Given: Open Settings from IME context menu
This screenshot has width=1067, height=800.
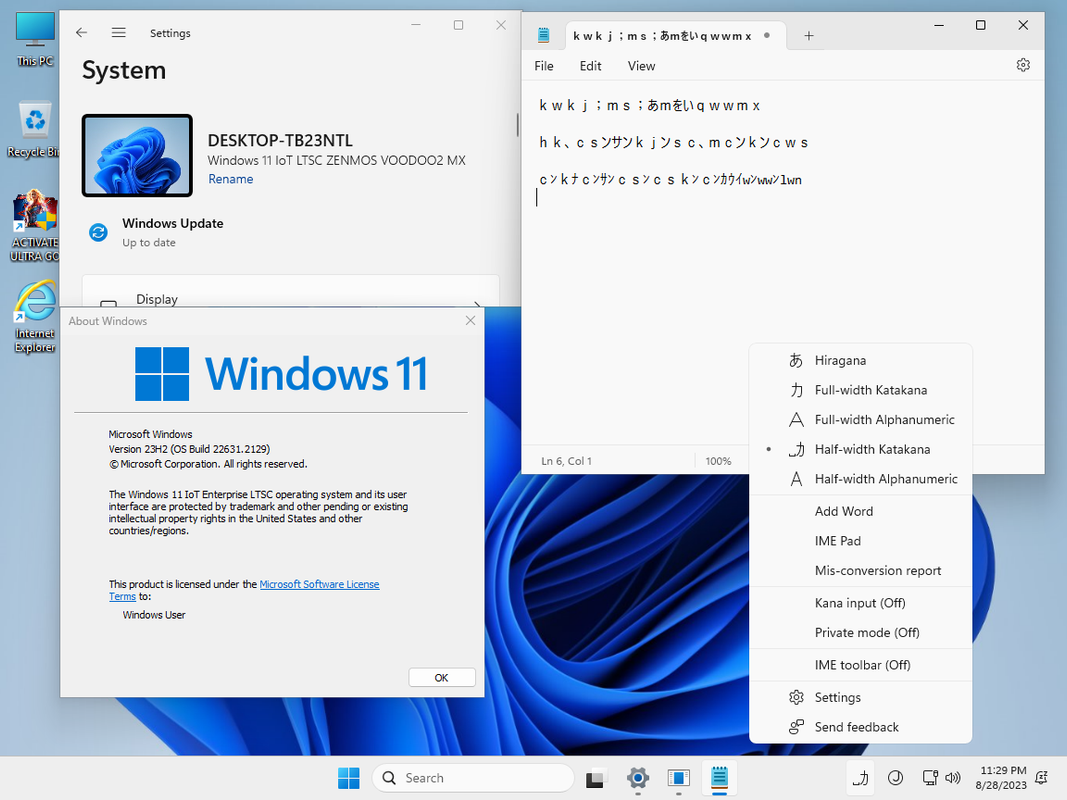Looking at the screenshot, I should pos(860,697).
